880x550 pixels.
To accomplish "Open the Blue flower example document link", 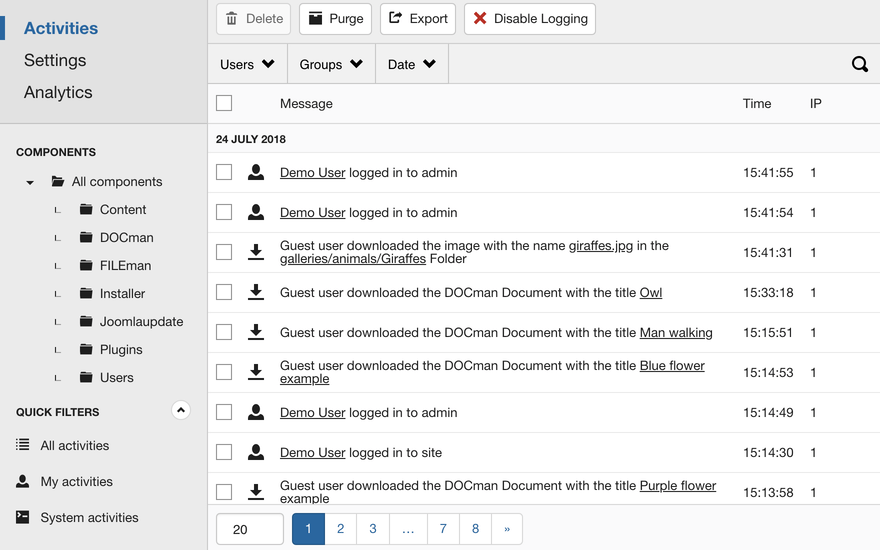I will click(671, 366).
